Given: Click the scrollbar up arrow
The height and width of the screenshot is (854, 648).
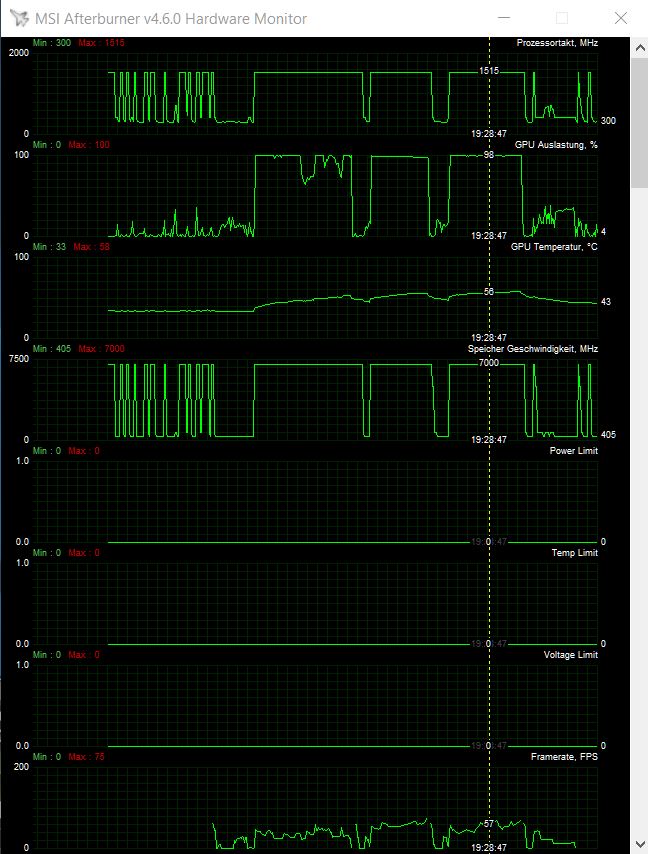Looking at the screenshot, I should coord(640,48).
